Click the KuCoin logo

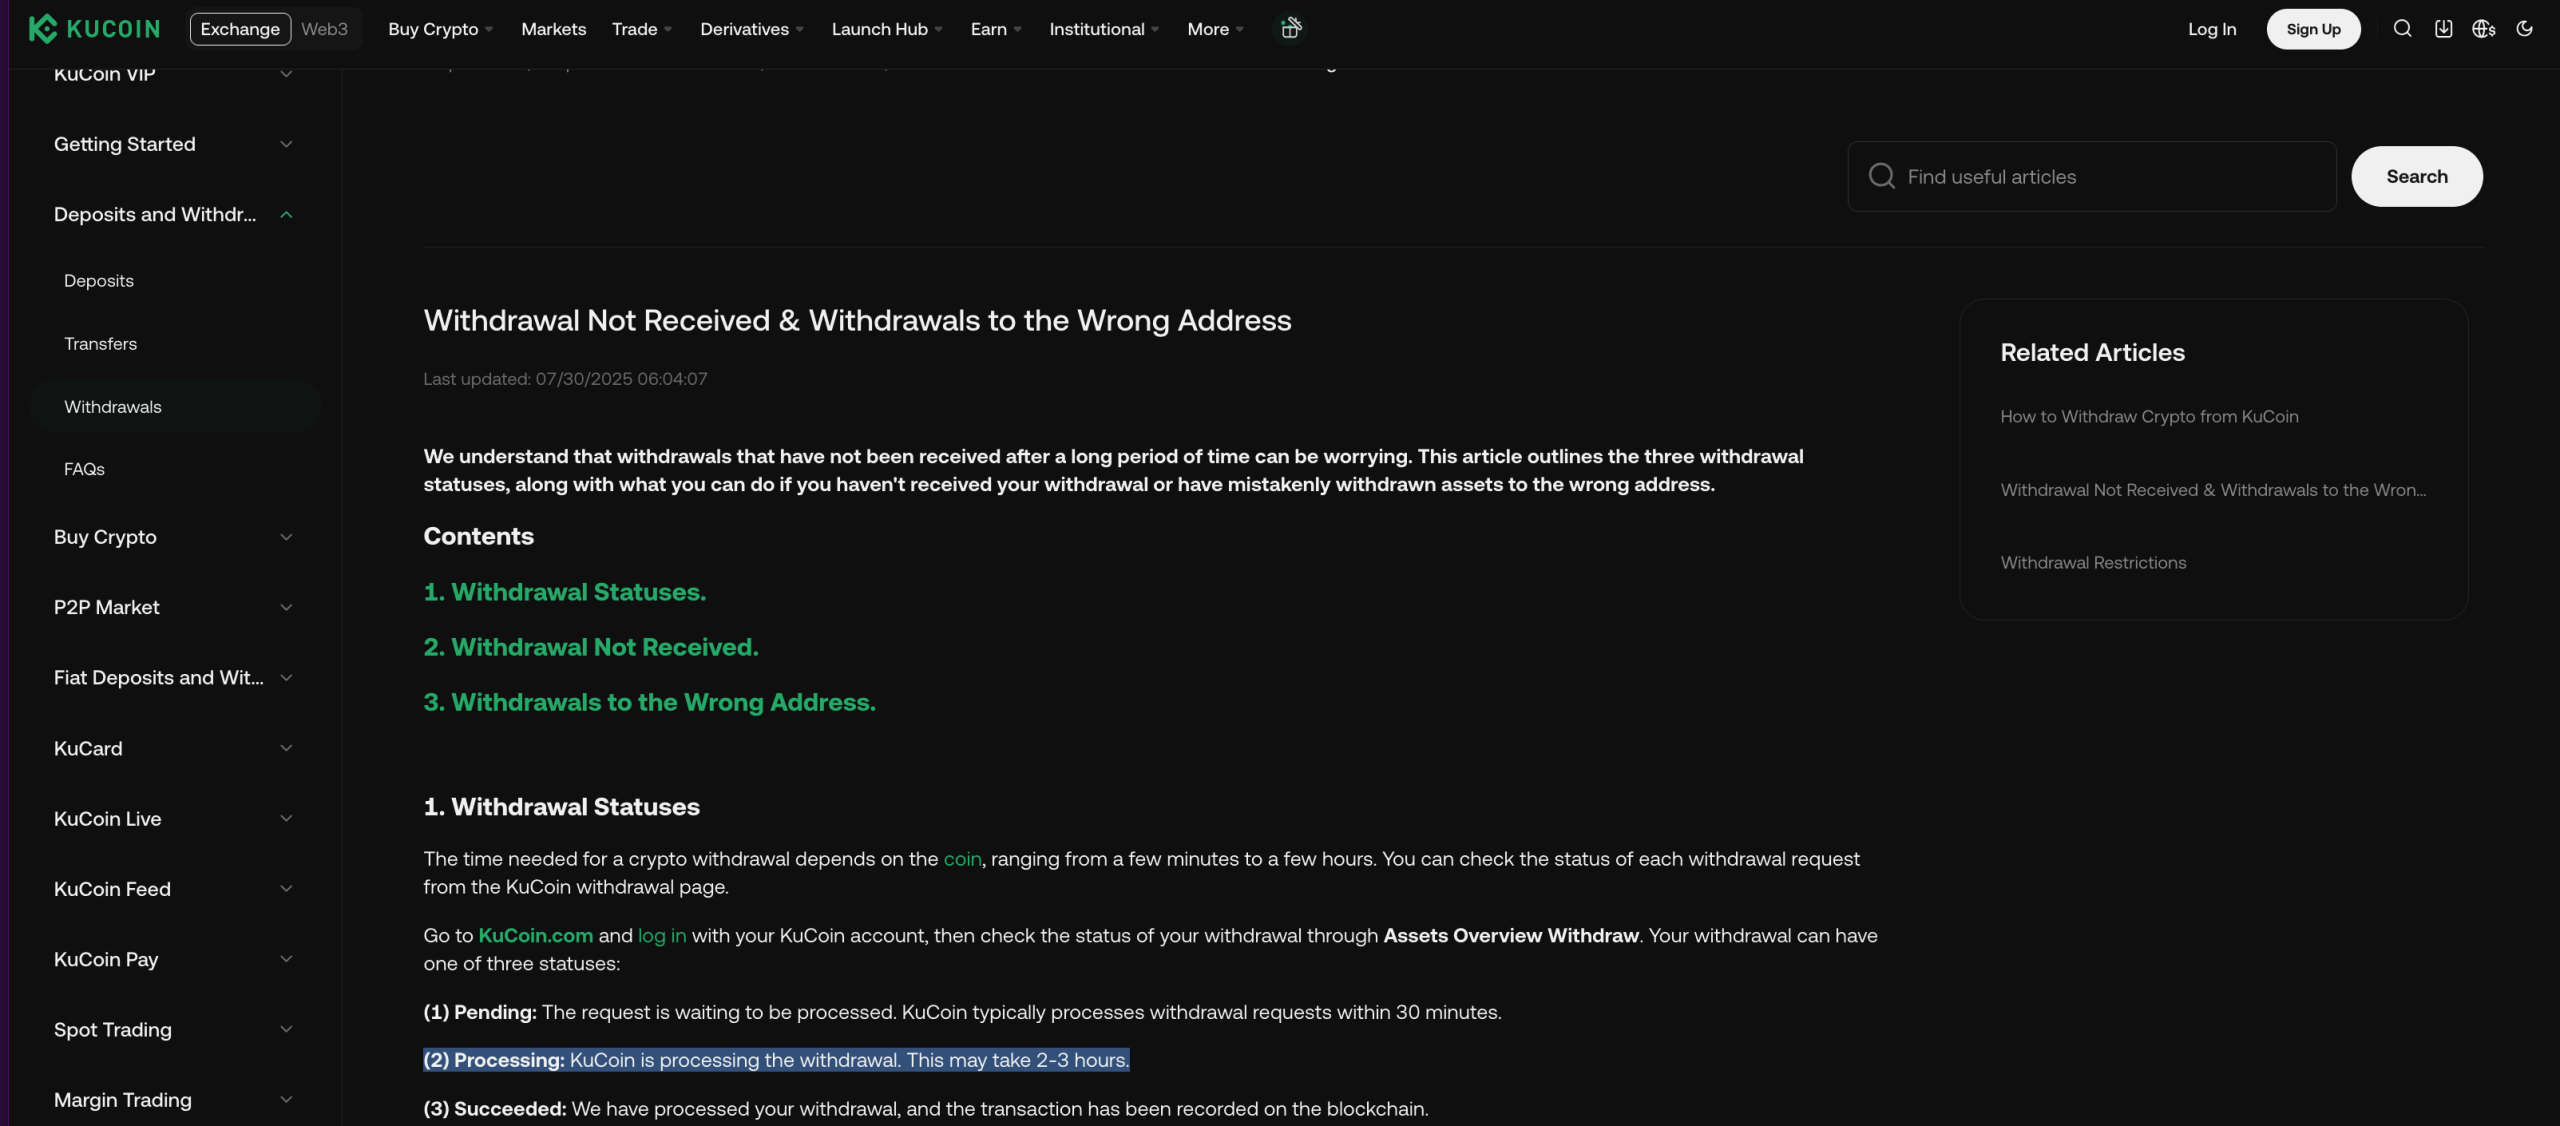point(94,29)
